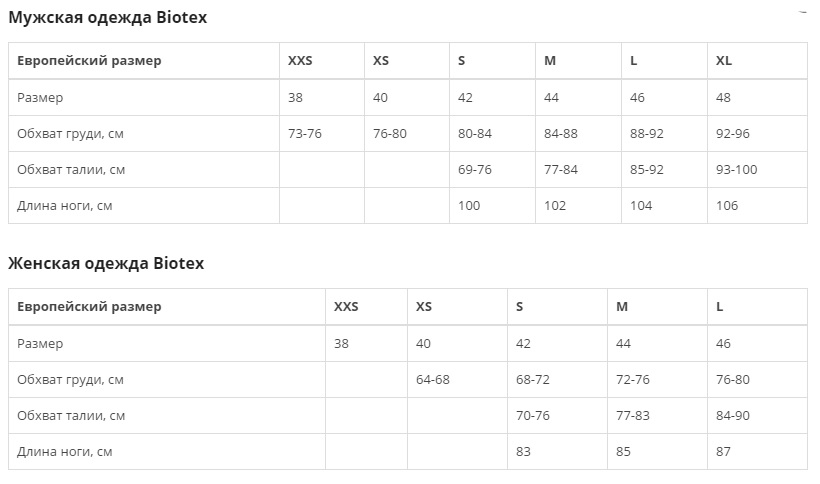Screen dimensions: 820x484
Task: Click the "Обхват талии, см" label in men's table
Action: point(71,170)
